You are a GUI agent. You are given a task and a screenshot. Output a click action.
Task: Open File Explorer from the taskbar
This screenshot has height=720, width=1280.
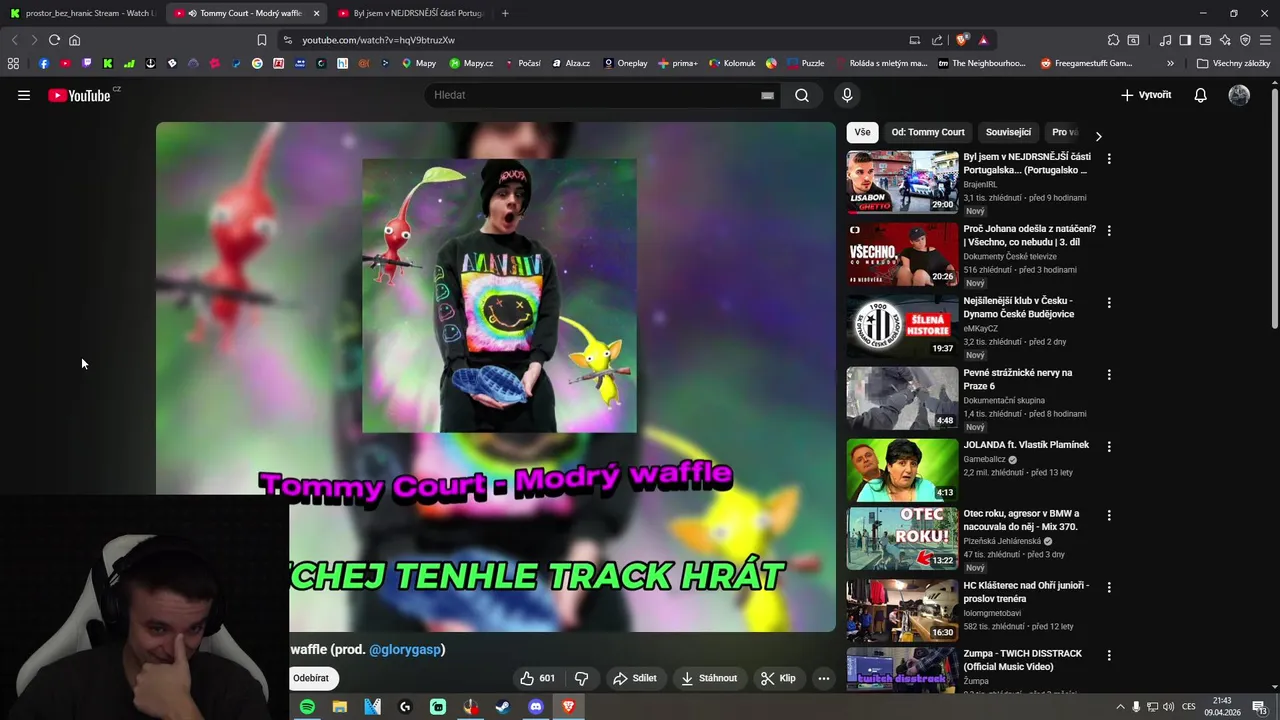(340, 707)
